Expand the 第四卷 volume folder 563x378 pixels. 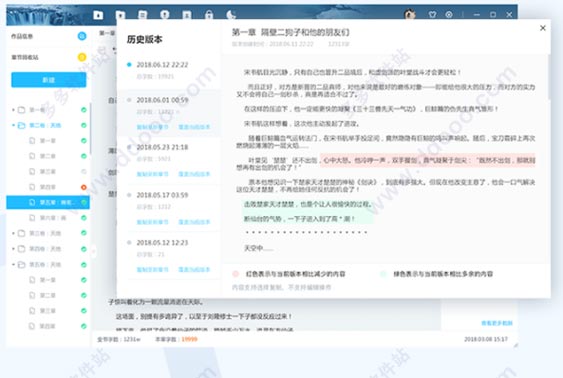[x=13, y=249]
